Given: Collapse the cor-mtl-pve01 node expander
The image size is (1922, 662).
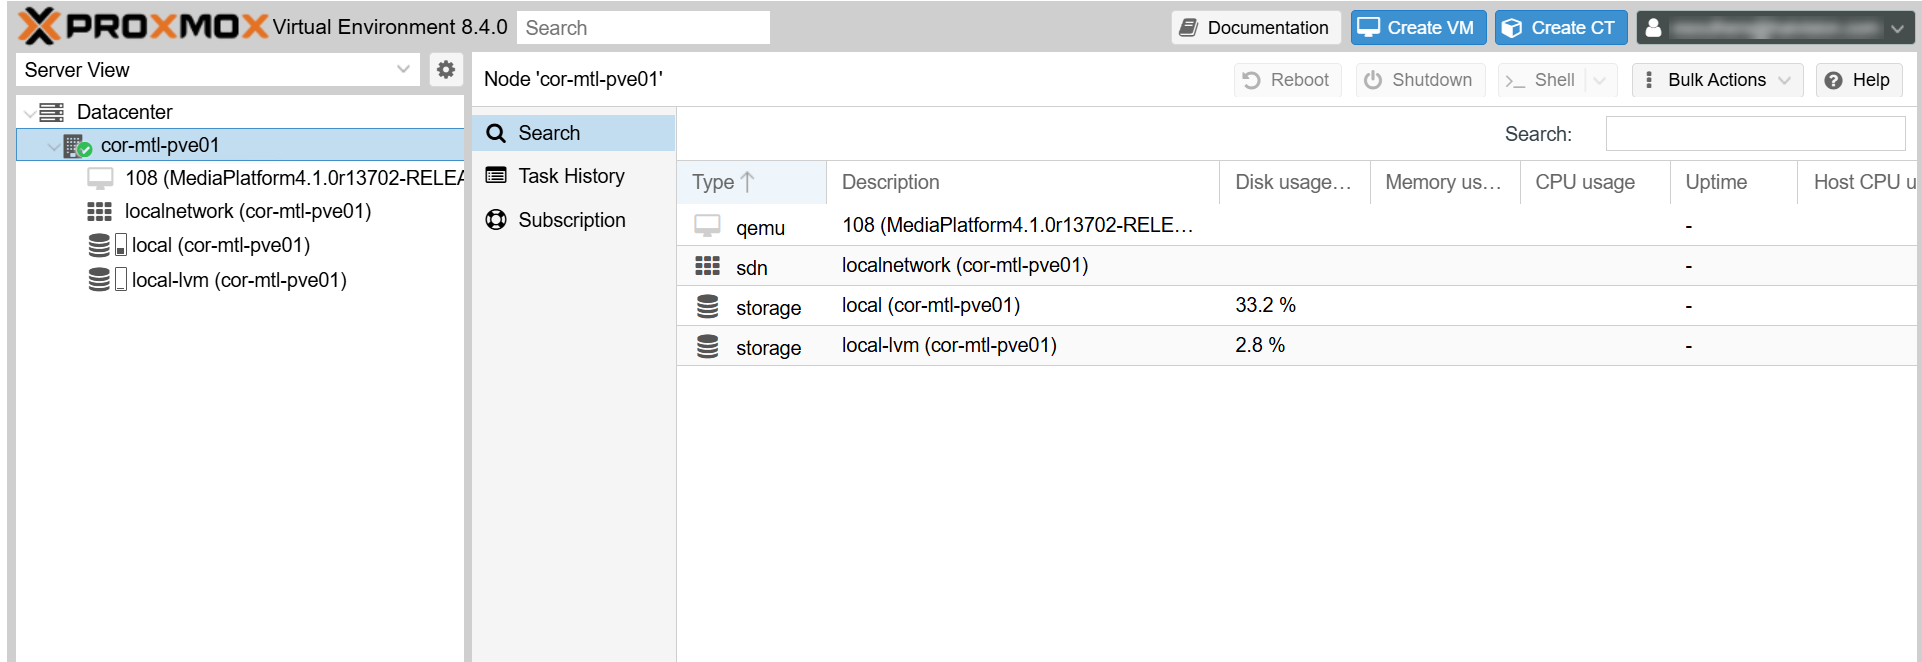Looking at the screenshot, I should click(53, 146).
